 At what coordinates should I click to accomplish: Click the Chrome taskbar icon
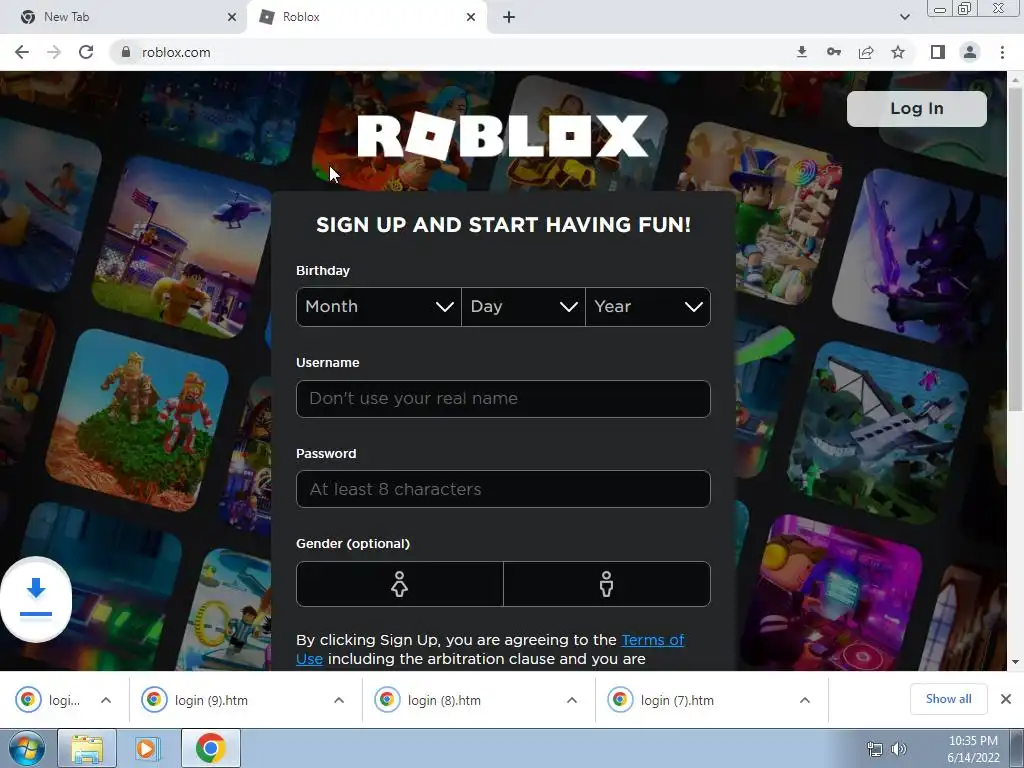pos(210,748)
